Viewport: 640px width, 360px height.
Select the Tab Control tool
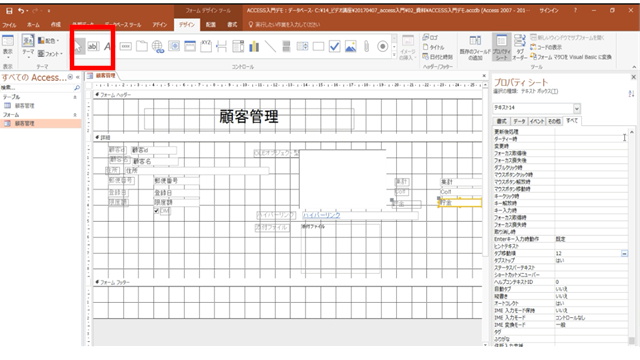coord(142,47)
